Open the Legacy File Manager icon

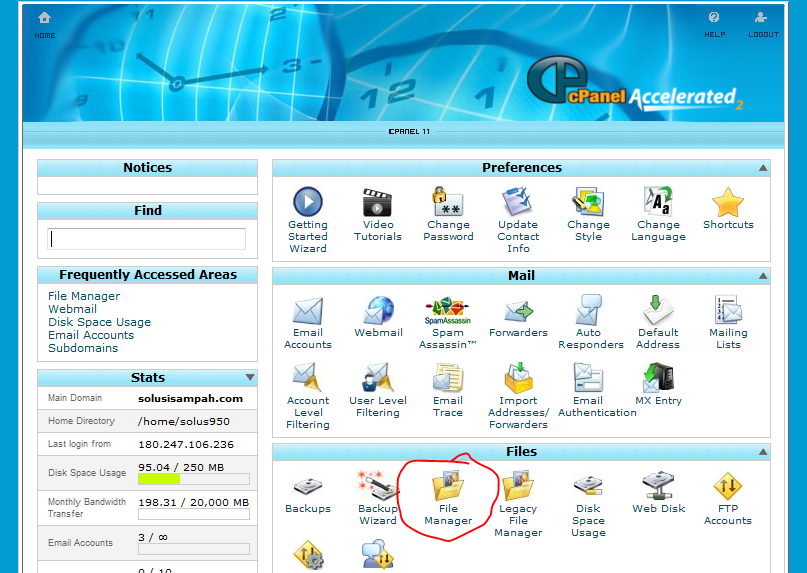coord(518,485)
